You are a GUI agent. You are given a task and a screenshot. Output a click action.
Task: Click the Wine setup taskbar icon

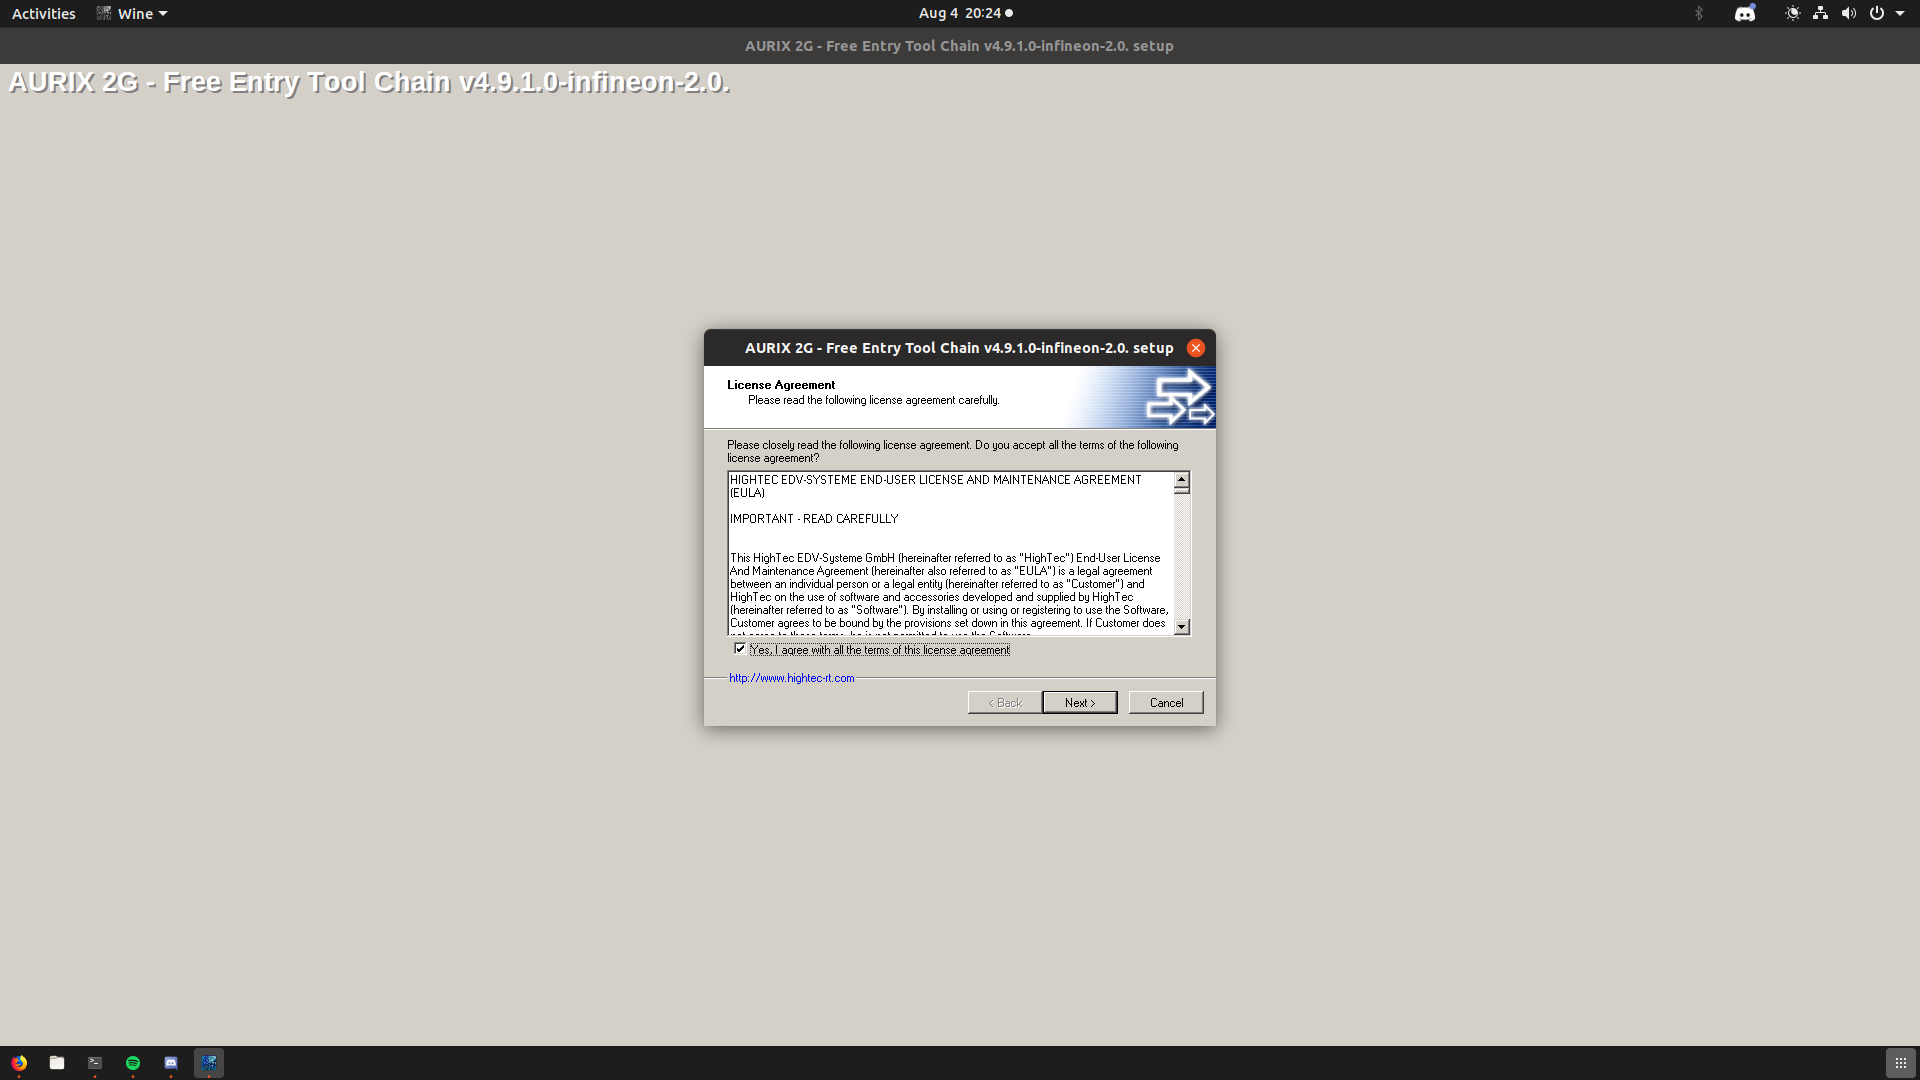point(209,1063)
